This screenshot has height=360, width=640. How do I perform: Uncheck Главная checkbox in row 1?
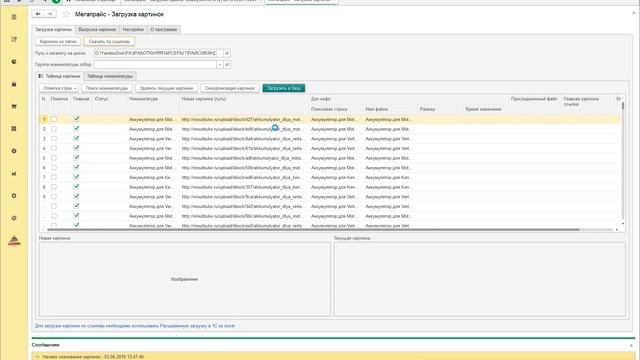76,119
